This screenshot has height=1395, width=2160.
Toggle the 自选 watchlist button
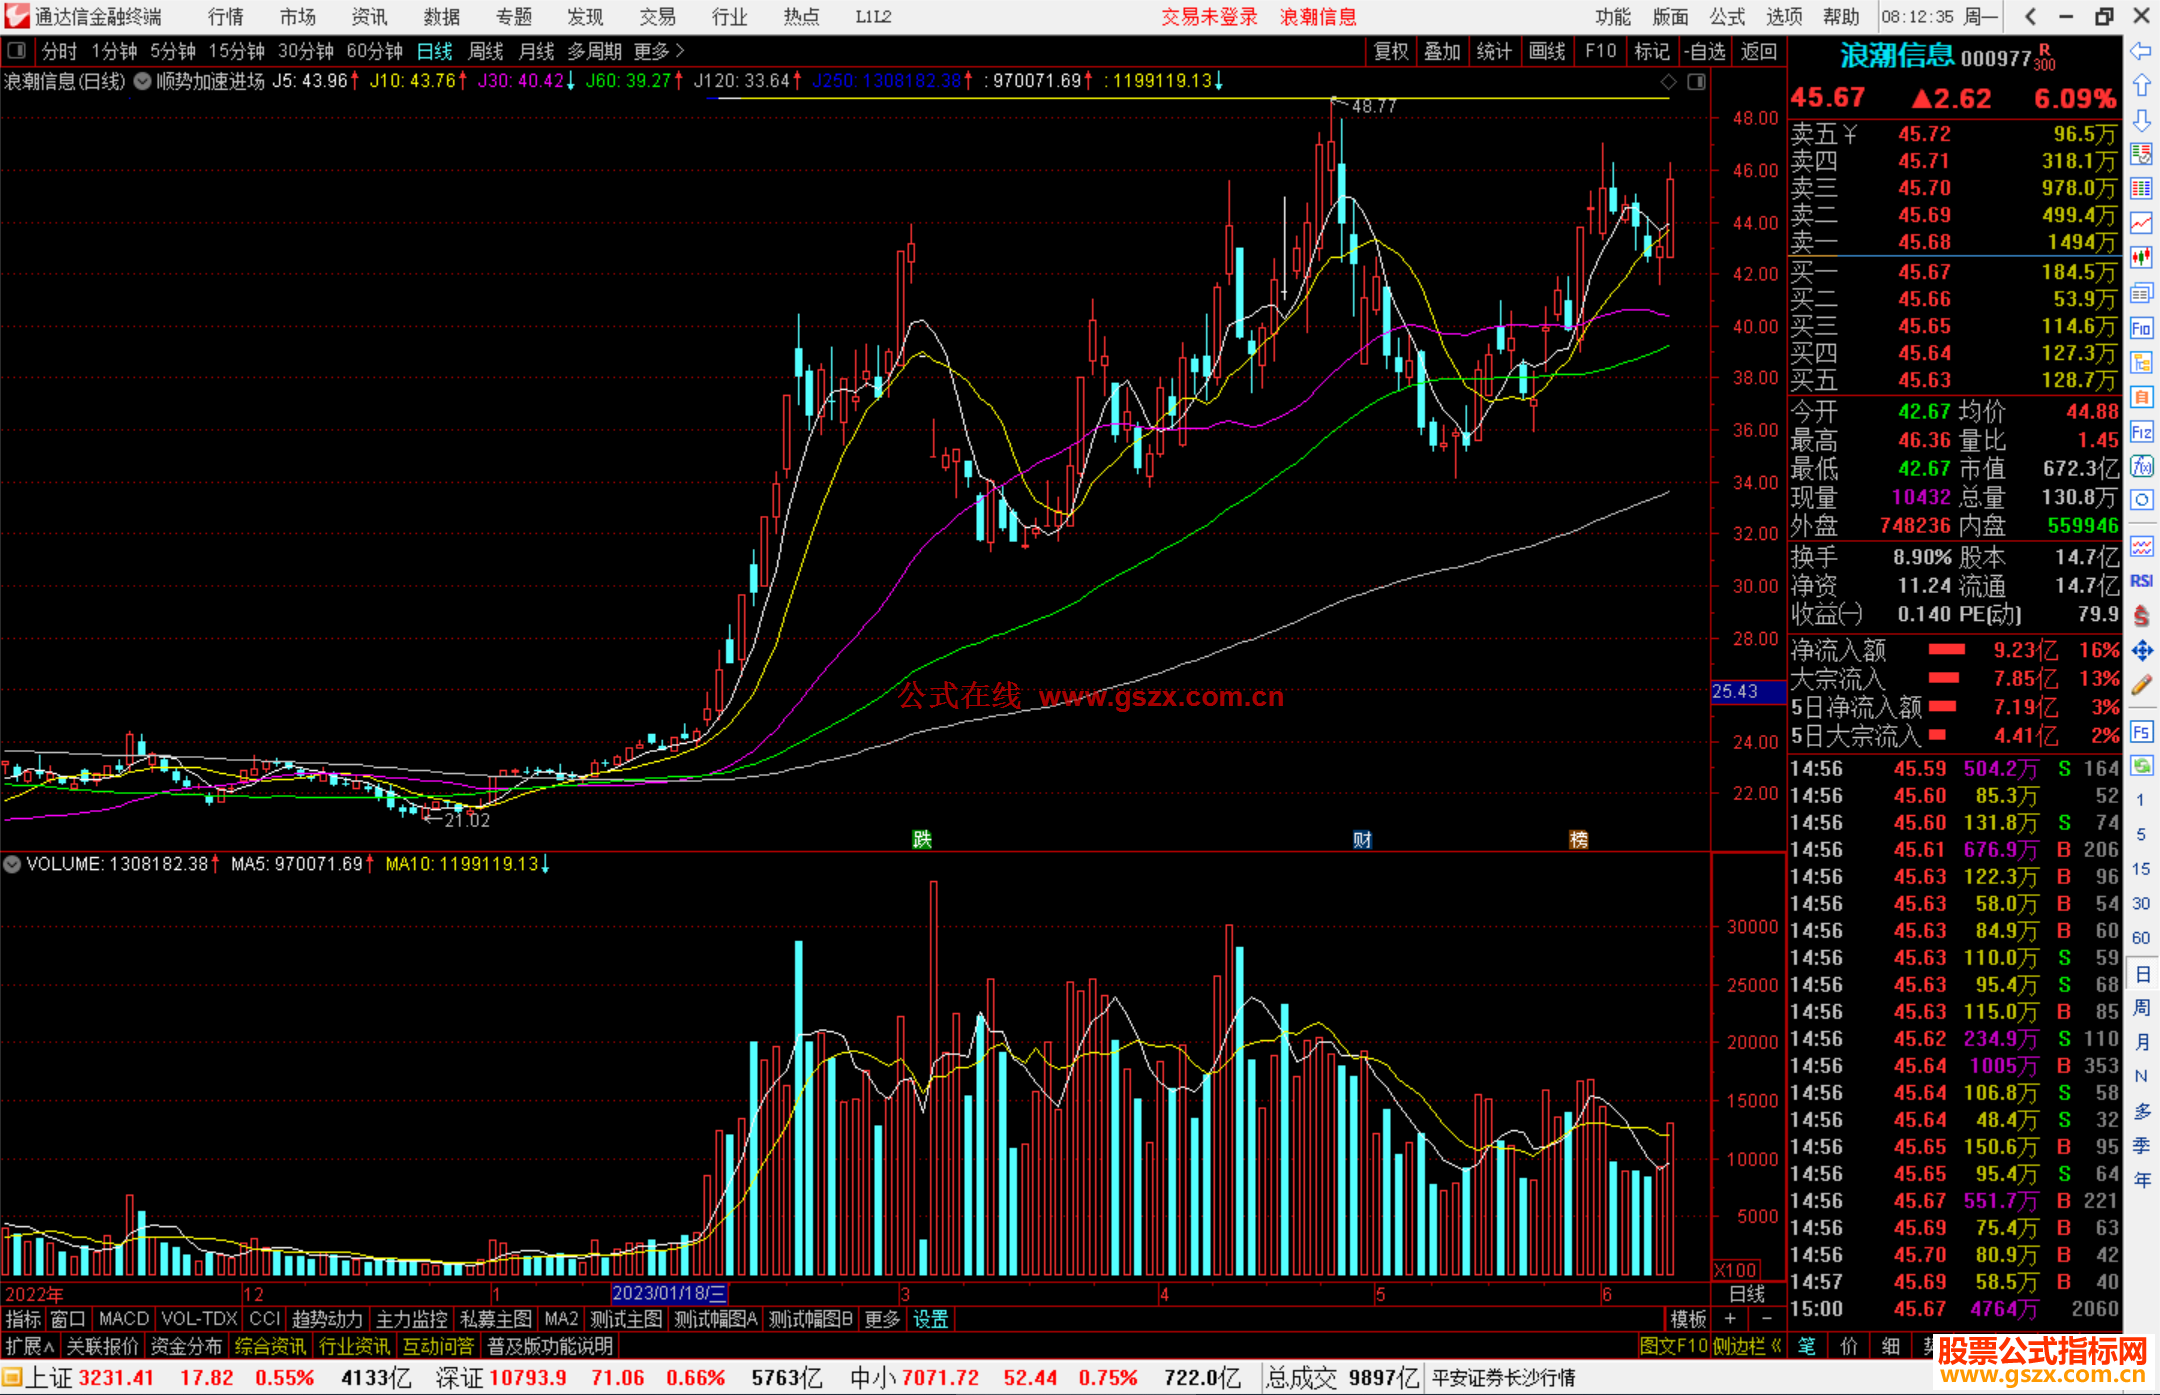pyautogui.click(x=1704, y=51)
